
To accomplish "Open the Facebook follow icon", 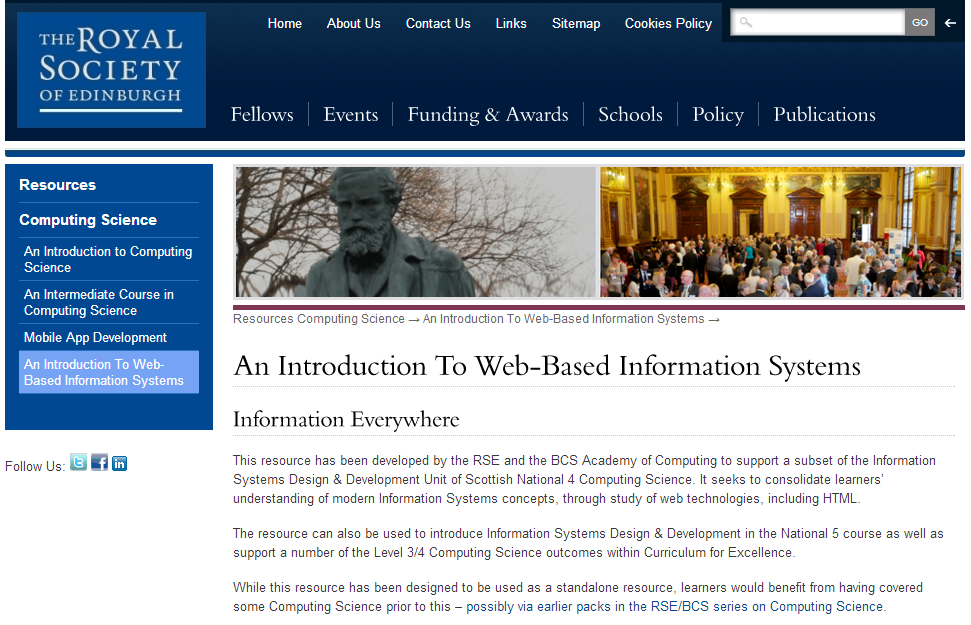I will pyautogui.click(x=99, y=462).
